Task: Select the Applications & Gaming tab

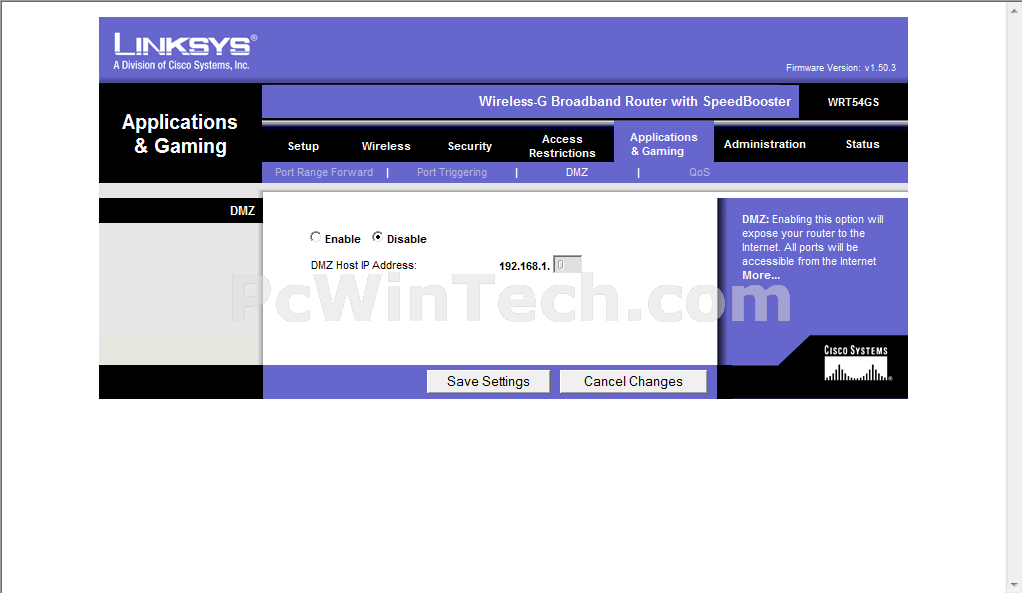Action: coord(664,144)
